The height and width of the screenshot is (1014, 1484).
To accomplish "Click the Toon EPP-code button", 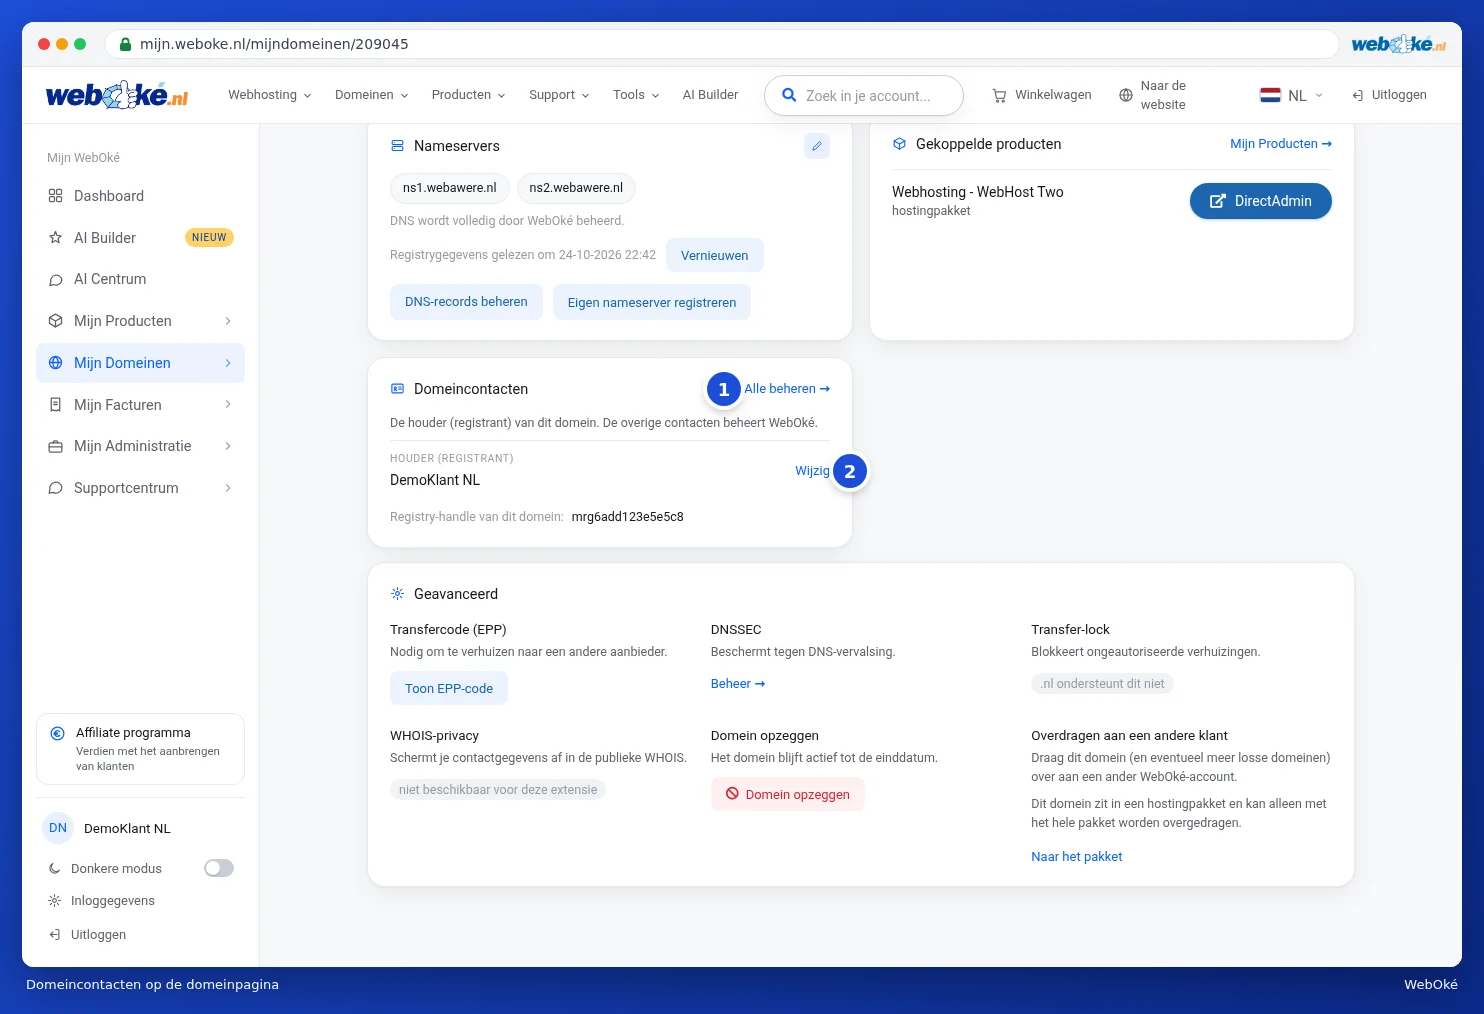I will click(449, 689).
